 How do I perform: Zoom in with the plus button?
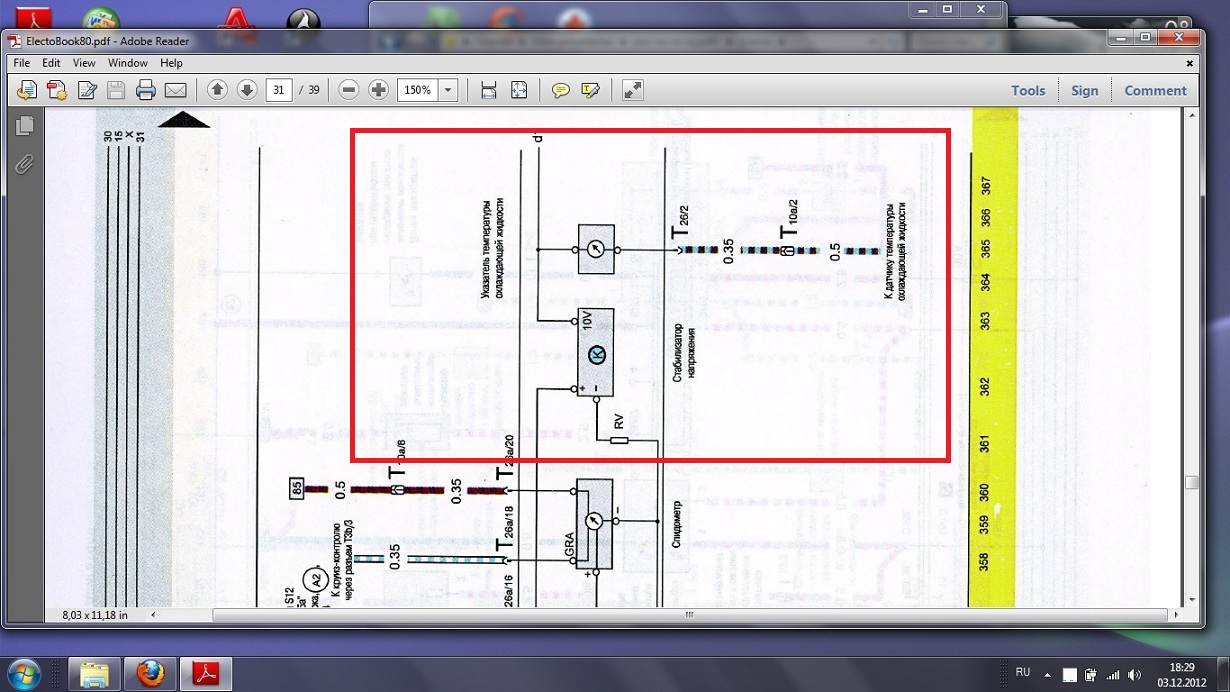(x=378, y=90)
